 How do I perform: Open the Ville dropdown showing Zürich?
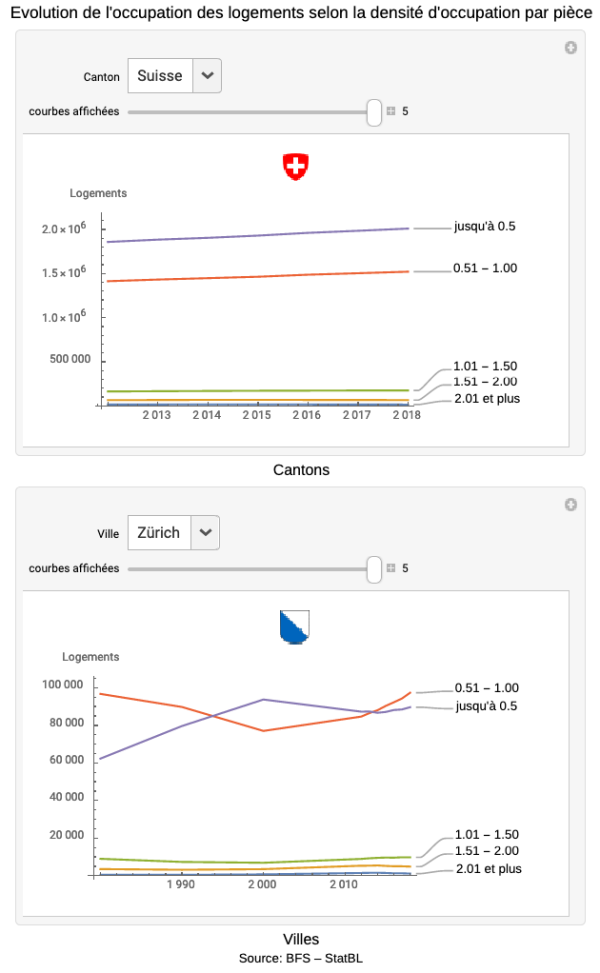159,533
